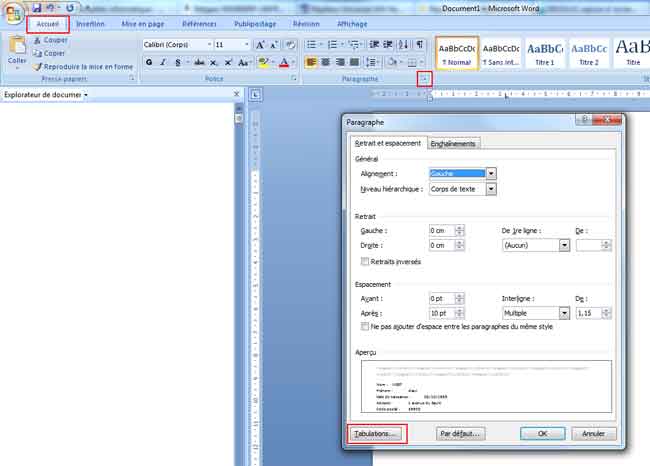
Task: Click the Tabulations... button
Action: [377, 434]
